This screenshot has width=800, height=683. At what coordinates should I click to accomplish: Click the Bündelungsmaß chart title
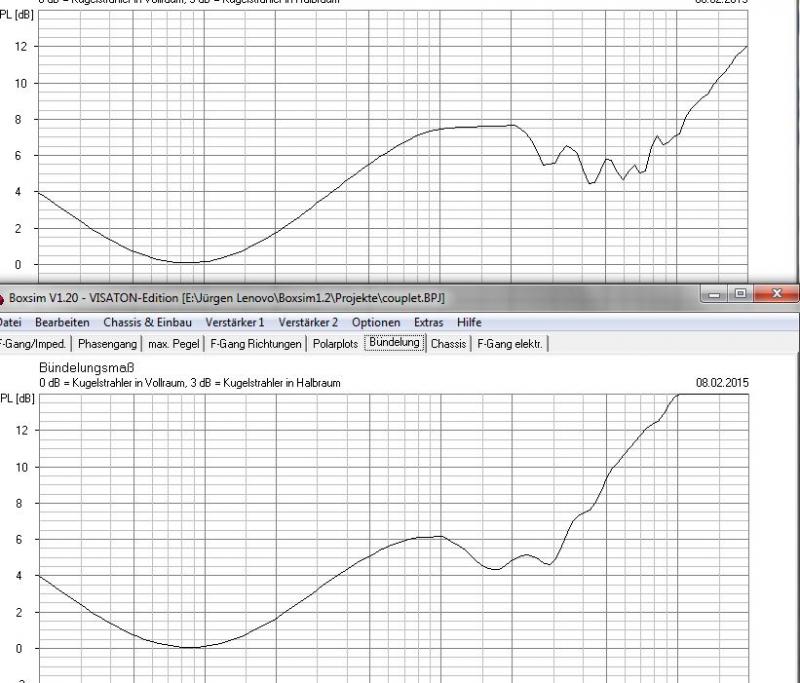tap(87, 368)
